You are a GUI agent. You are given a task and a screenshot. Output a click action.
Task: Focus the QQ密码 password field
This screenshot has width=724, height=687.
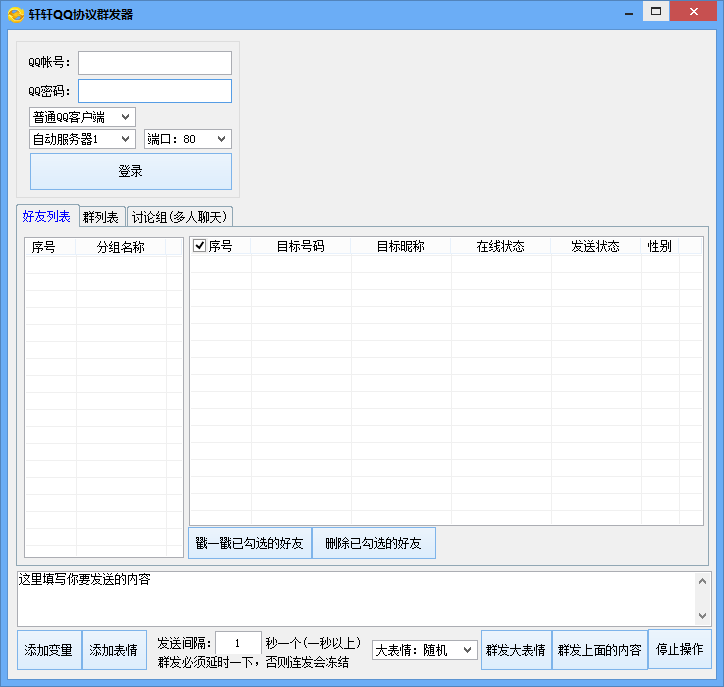(155, 91)
